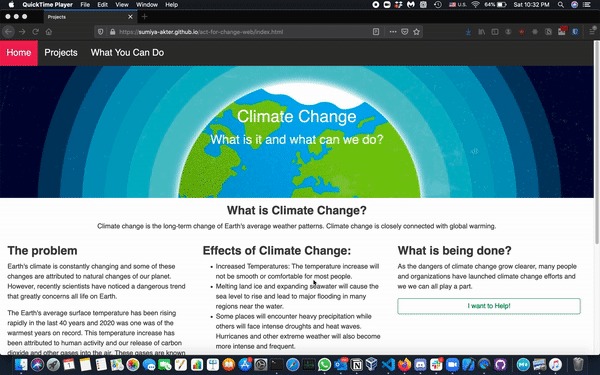Open QuickTime Player menu
Screen dimensions: 600x375
point(47,5)
